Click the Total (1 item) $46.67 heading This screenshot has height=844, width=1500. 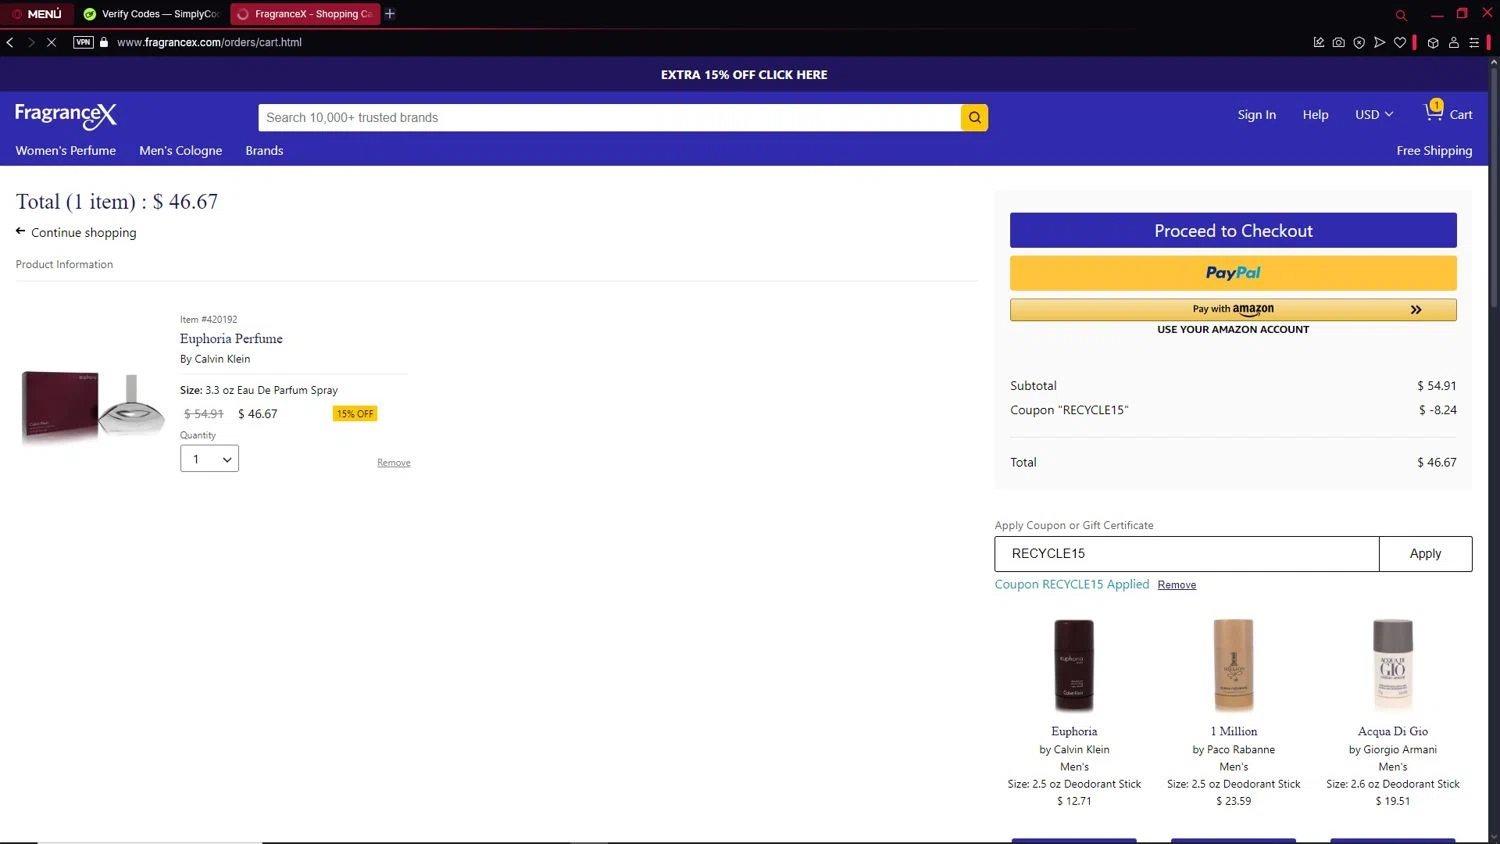117,202
